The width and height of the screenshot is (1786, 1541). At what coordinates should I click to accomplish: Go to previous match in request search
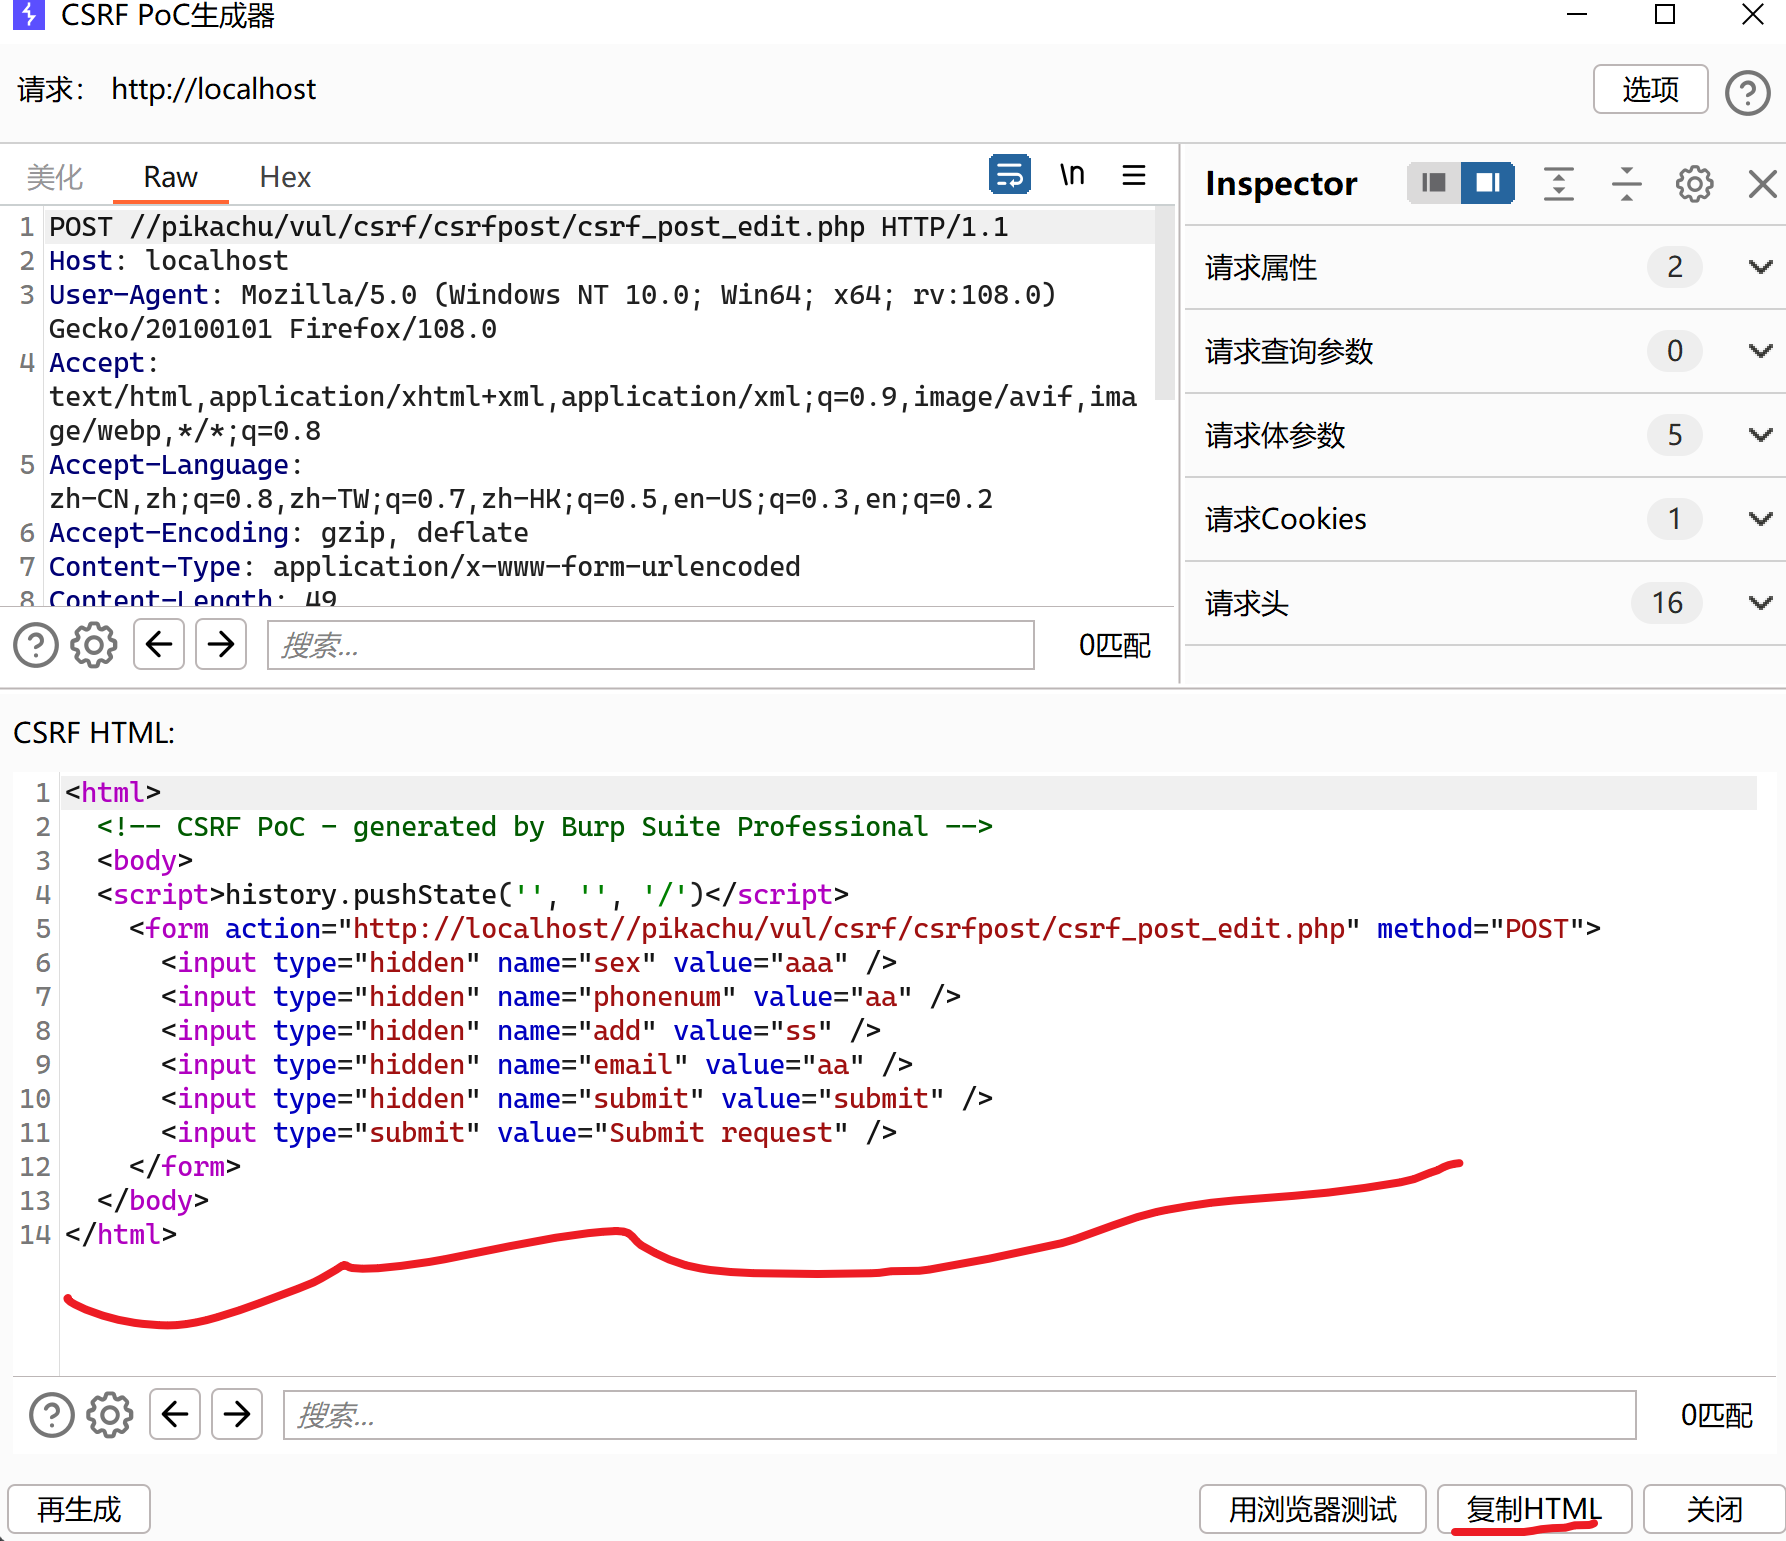[x=159, y=644]
